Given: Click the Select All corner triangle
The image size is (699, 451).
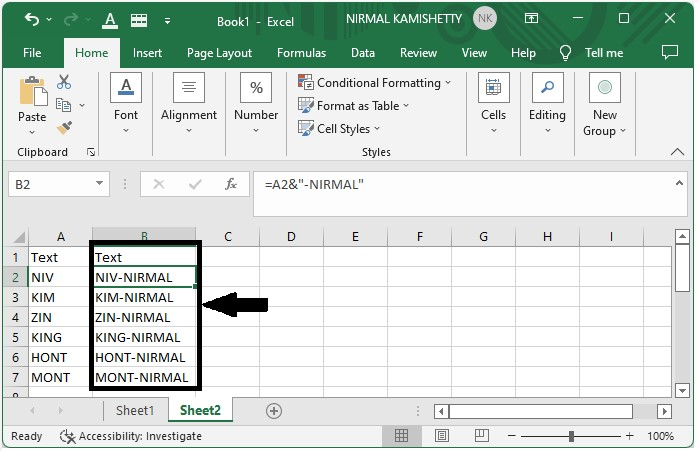Looking at the screenshot, I should (18, 237).
